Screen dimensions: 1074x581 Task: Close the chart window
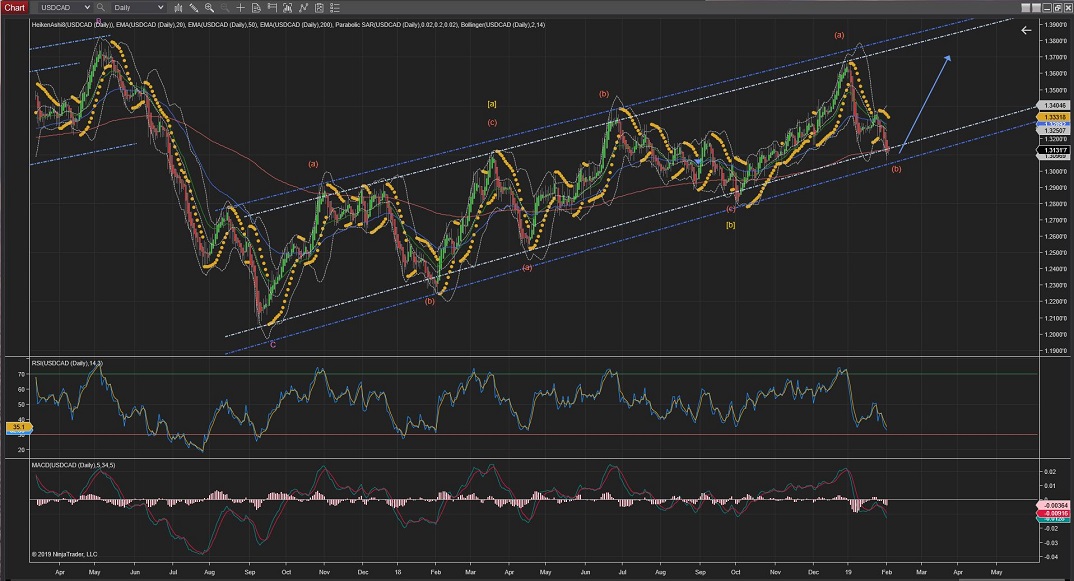point(1067,8)
